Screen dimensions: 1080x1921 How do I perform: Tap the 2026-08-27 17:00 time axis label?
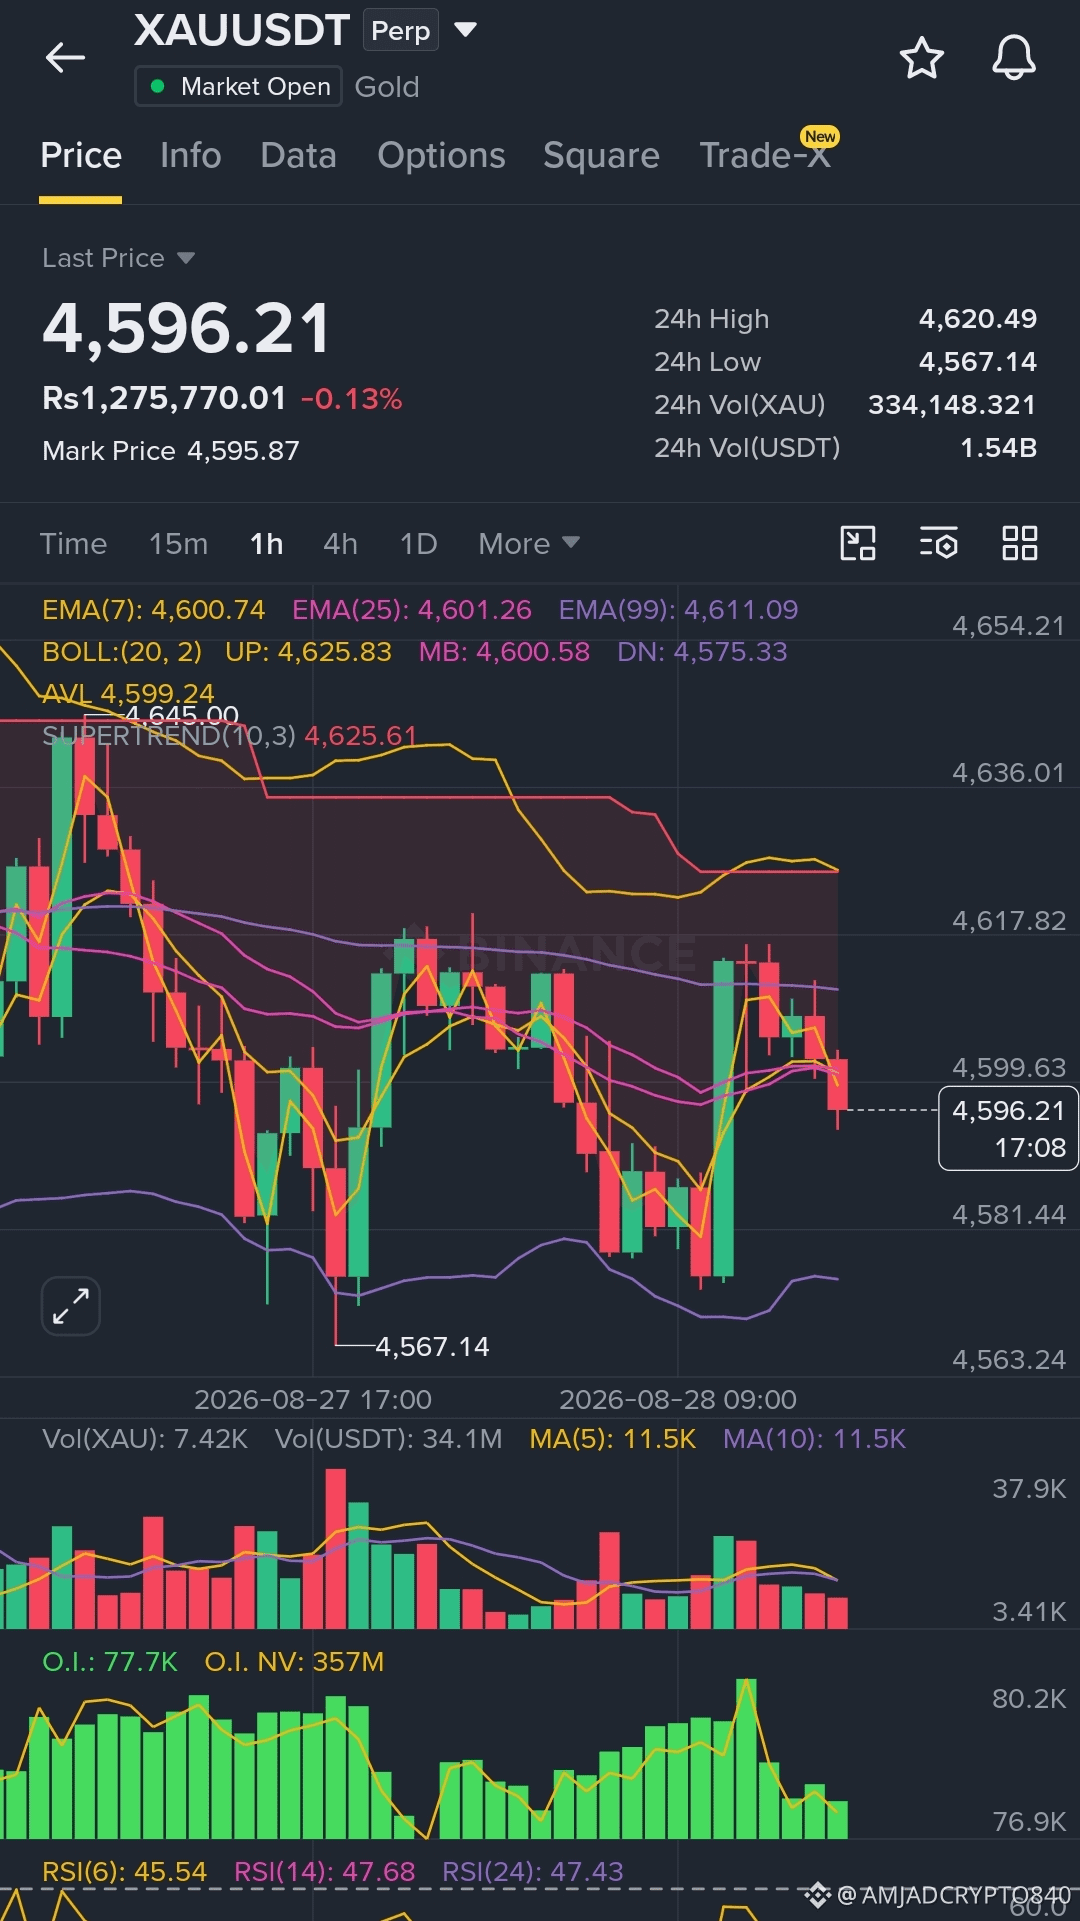313,1399
